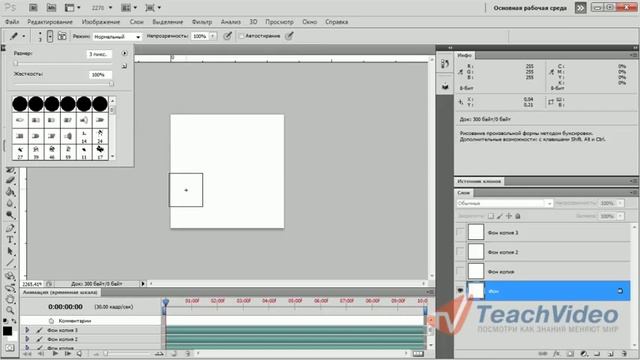Select the Pen tool

10,229
